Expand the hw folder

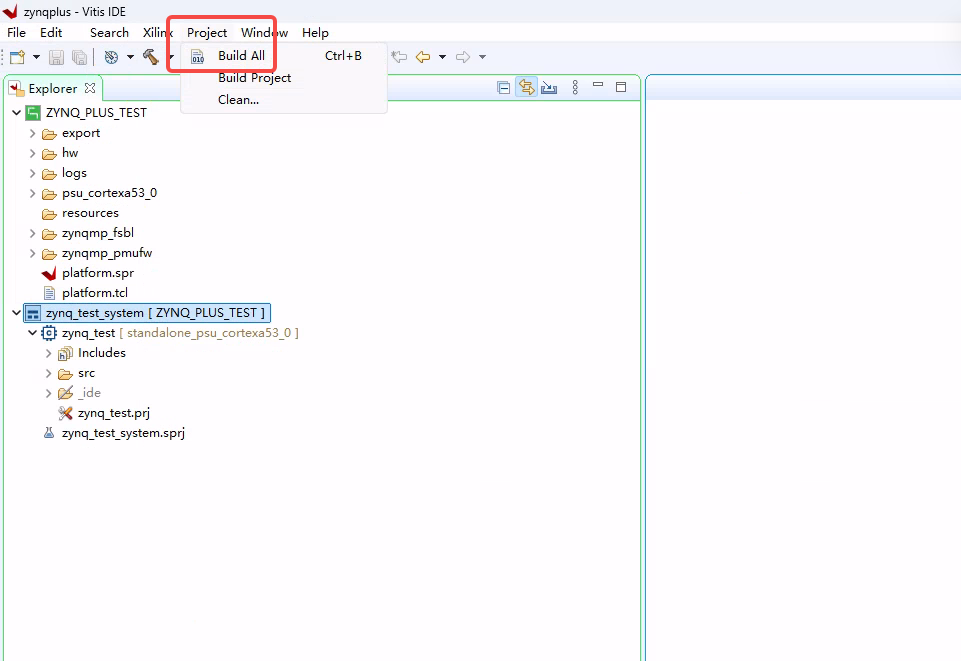[x=32, y=153]
